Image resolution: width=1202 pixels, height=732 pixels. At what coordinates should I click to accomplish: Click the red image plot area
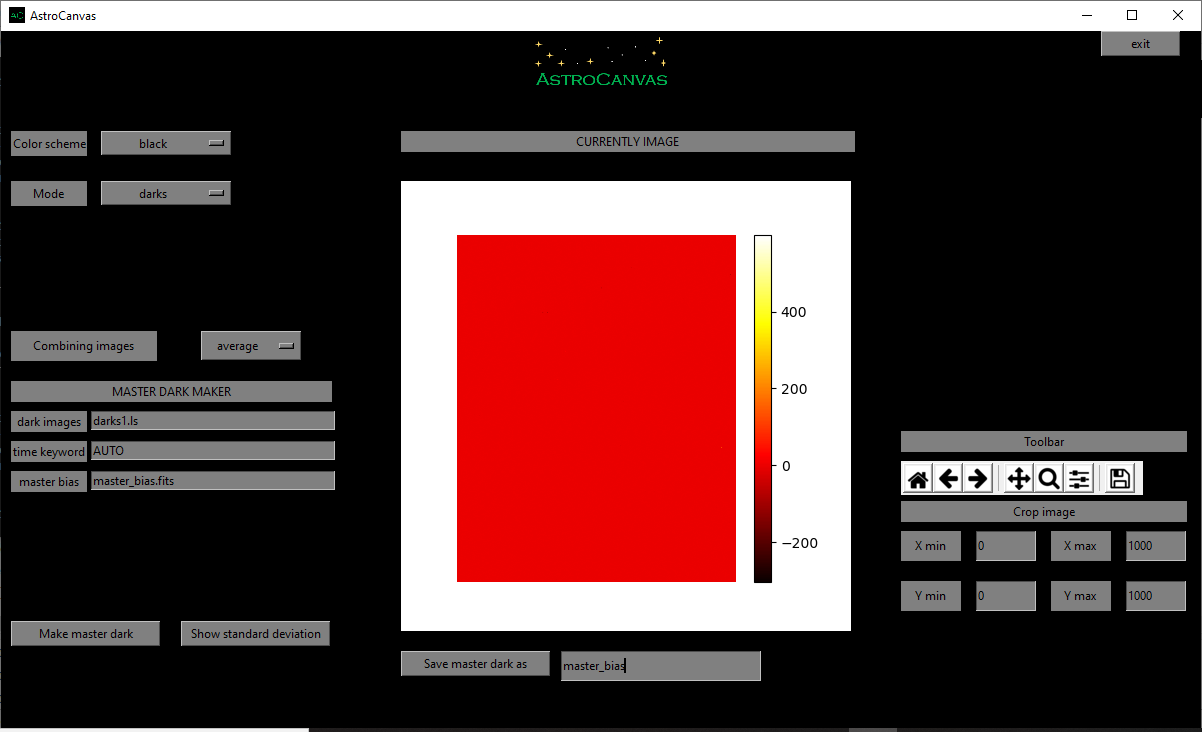point(597,408)
